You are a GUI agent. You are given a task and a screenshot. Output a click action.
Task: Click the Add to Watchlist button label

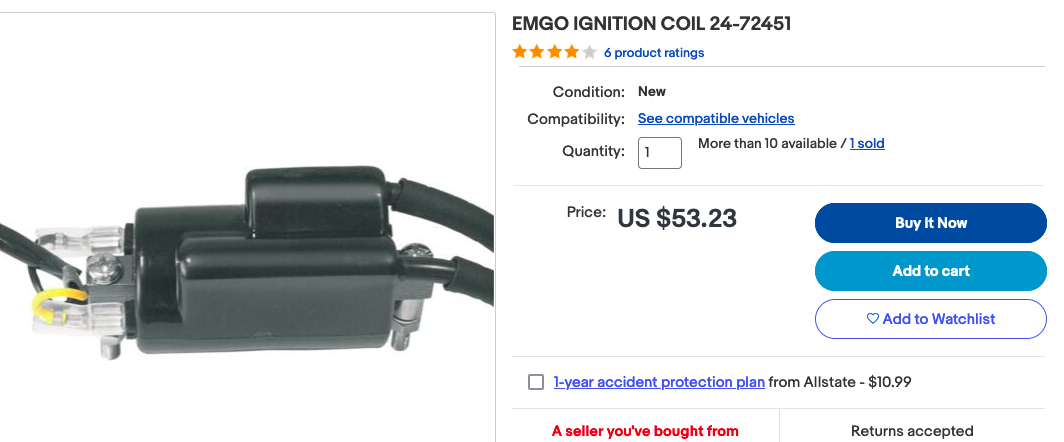[939, 319]
